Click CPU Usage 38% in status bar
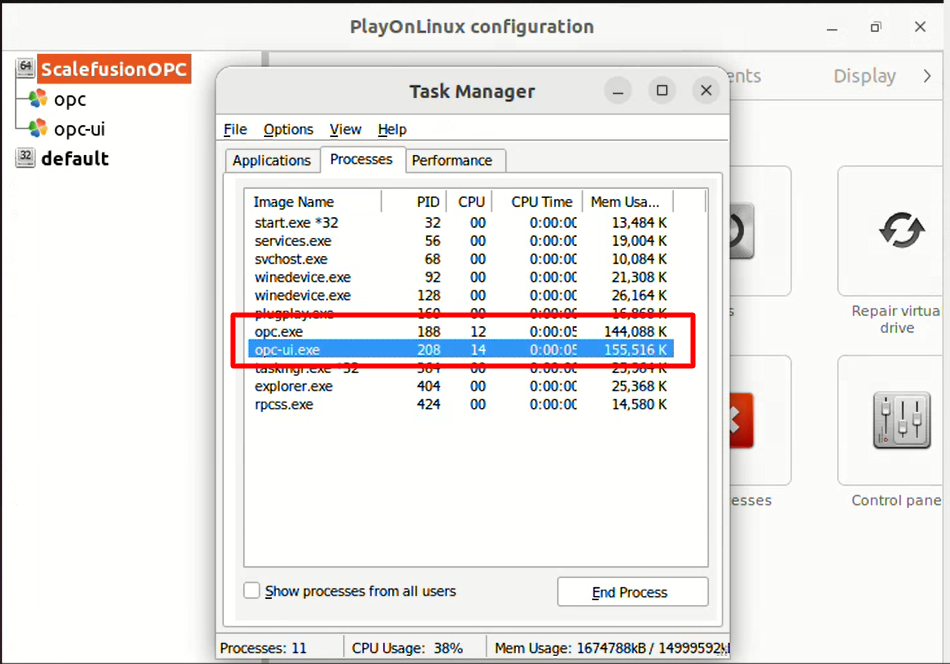The width and height of the screenshot is (950, 664). 407,648
